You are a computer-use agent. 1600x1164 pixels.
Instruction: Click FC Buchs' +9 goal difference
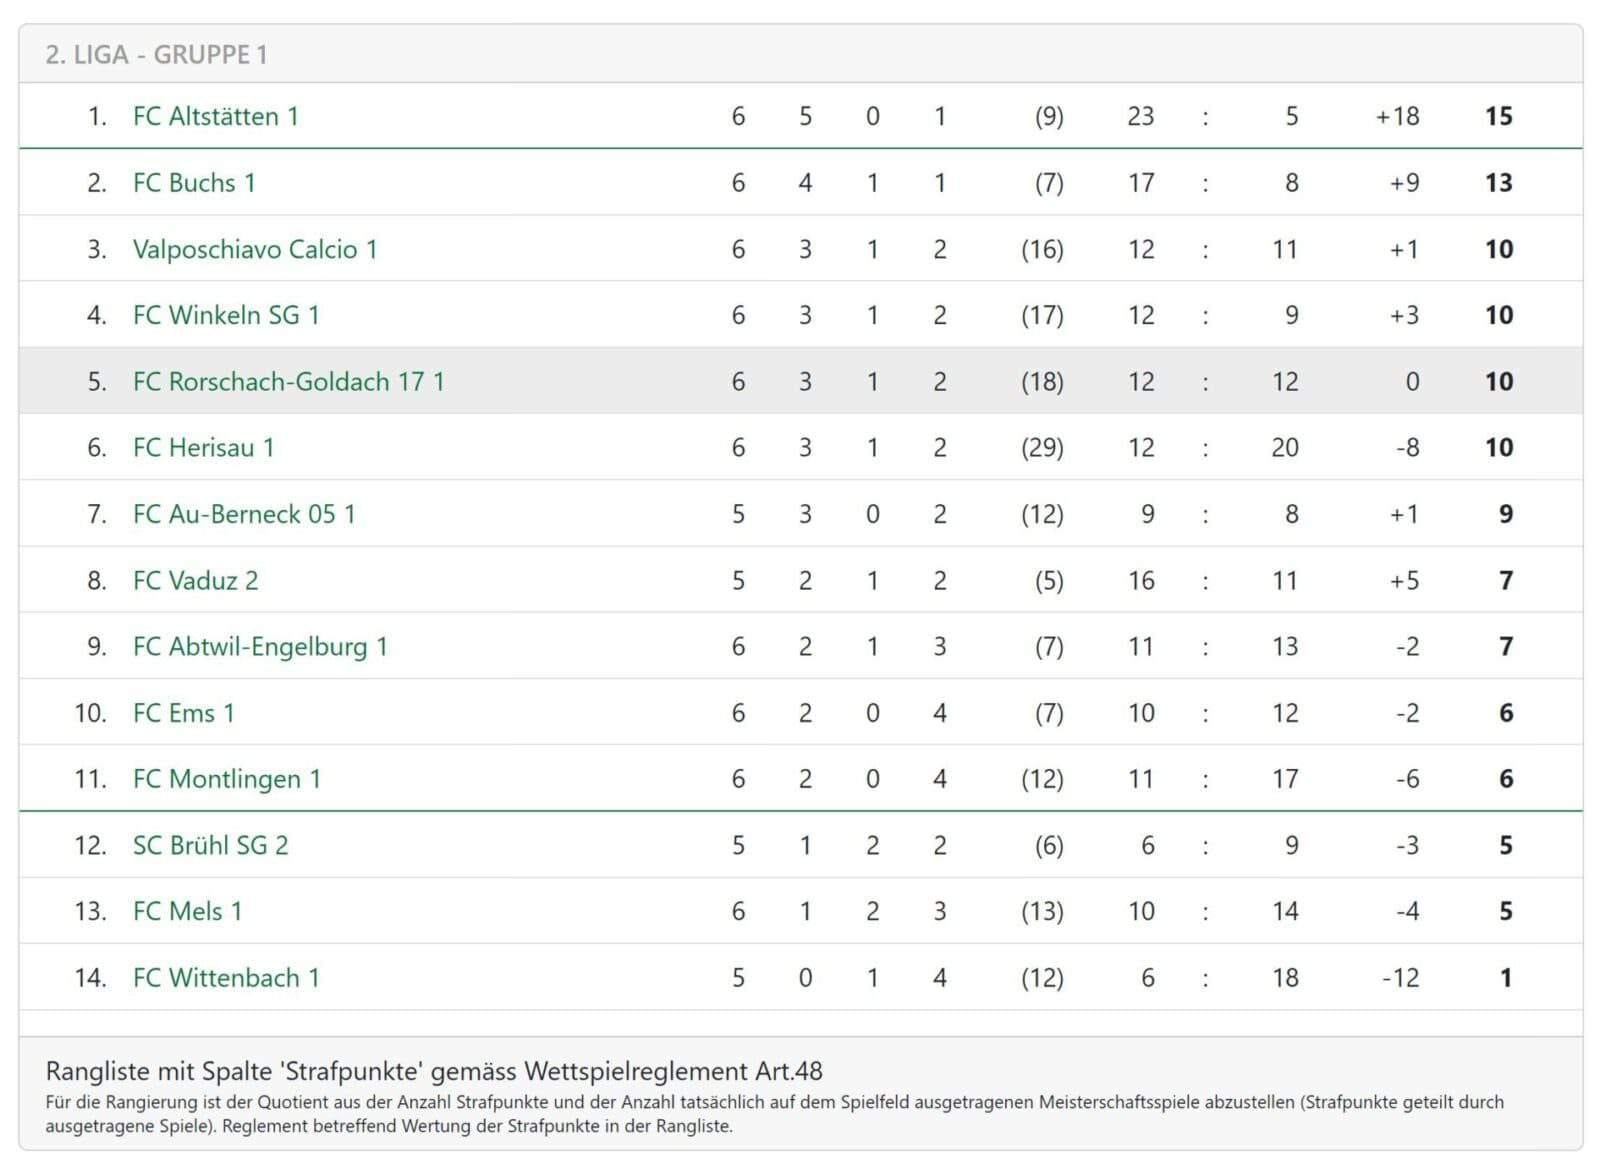point(1404,183)
